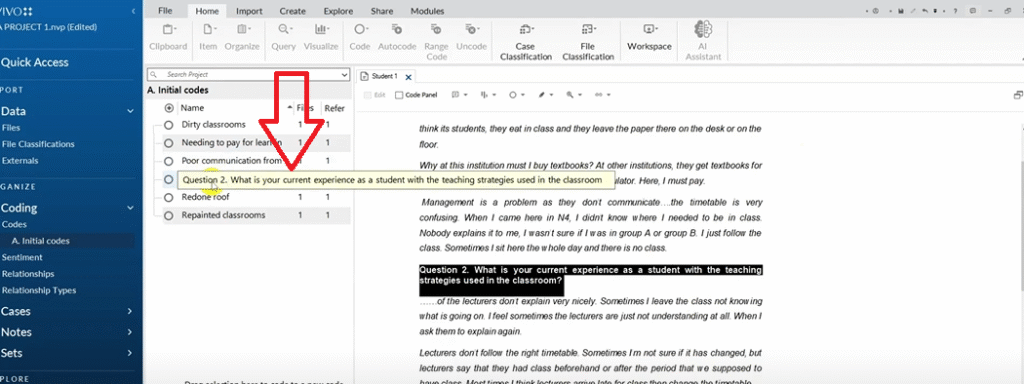The image size is (1024, 384).
Task: Open Files under Data
Action: (x=11, y=128)
